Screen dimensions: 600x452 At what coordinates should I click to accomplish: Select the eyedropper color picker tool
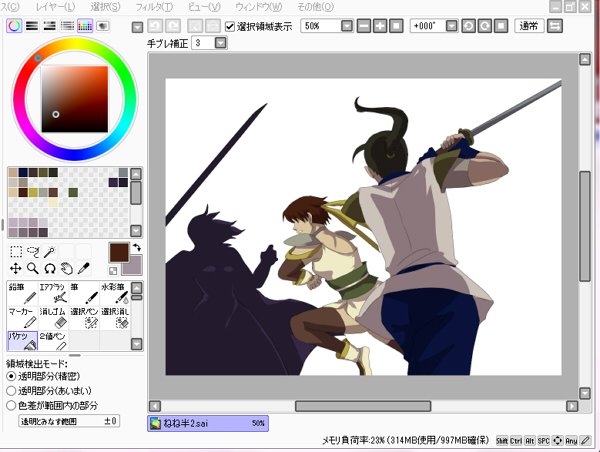[x=84, y=269]
